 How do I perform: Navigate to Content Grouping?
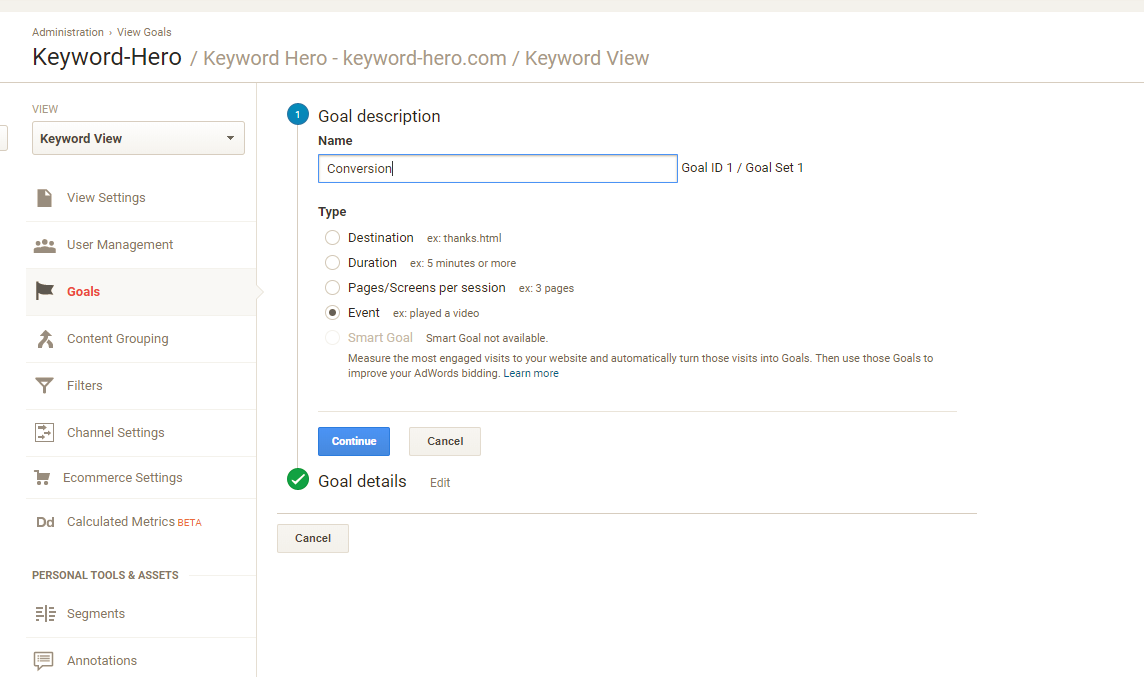click(117, 338)
